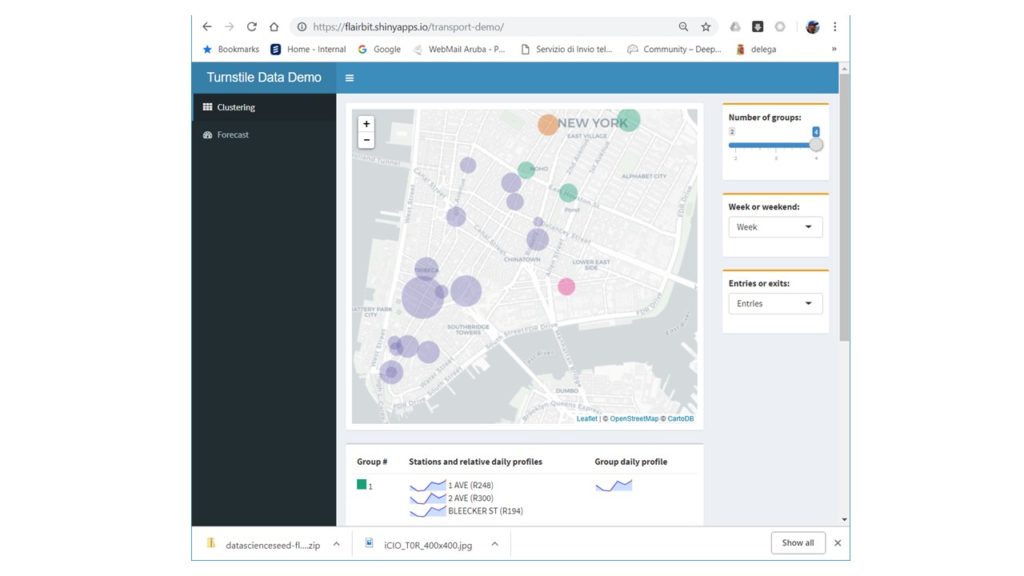
Task: Expand options for the zip download
Action: click(336, 543)
